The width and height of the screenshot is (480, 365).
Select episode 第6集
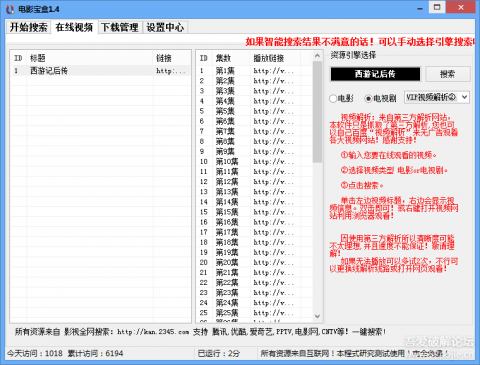[255, 121]
